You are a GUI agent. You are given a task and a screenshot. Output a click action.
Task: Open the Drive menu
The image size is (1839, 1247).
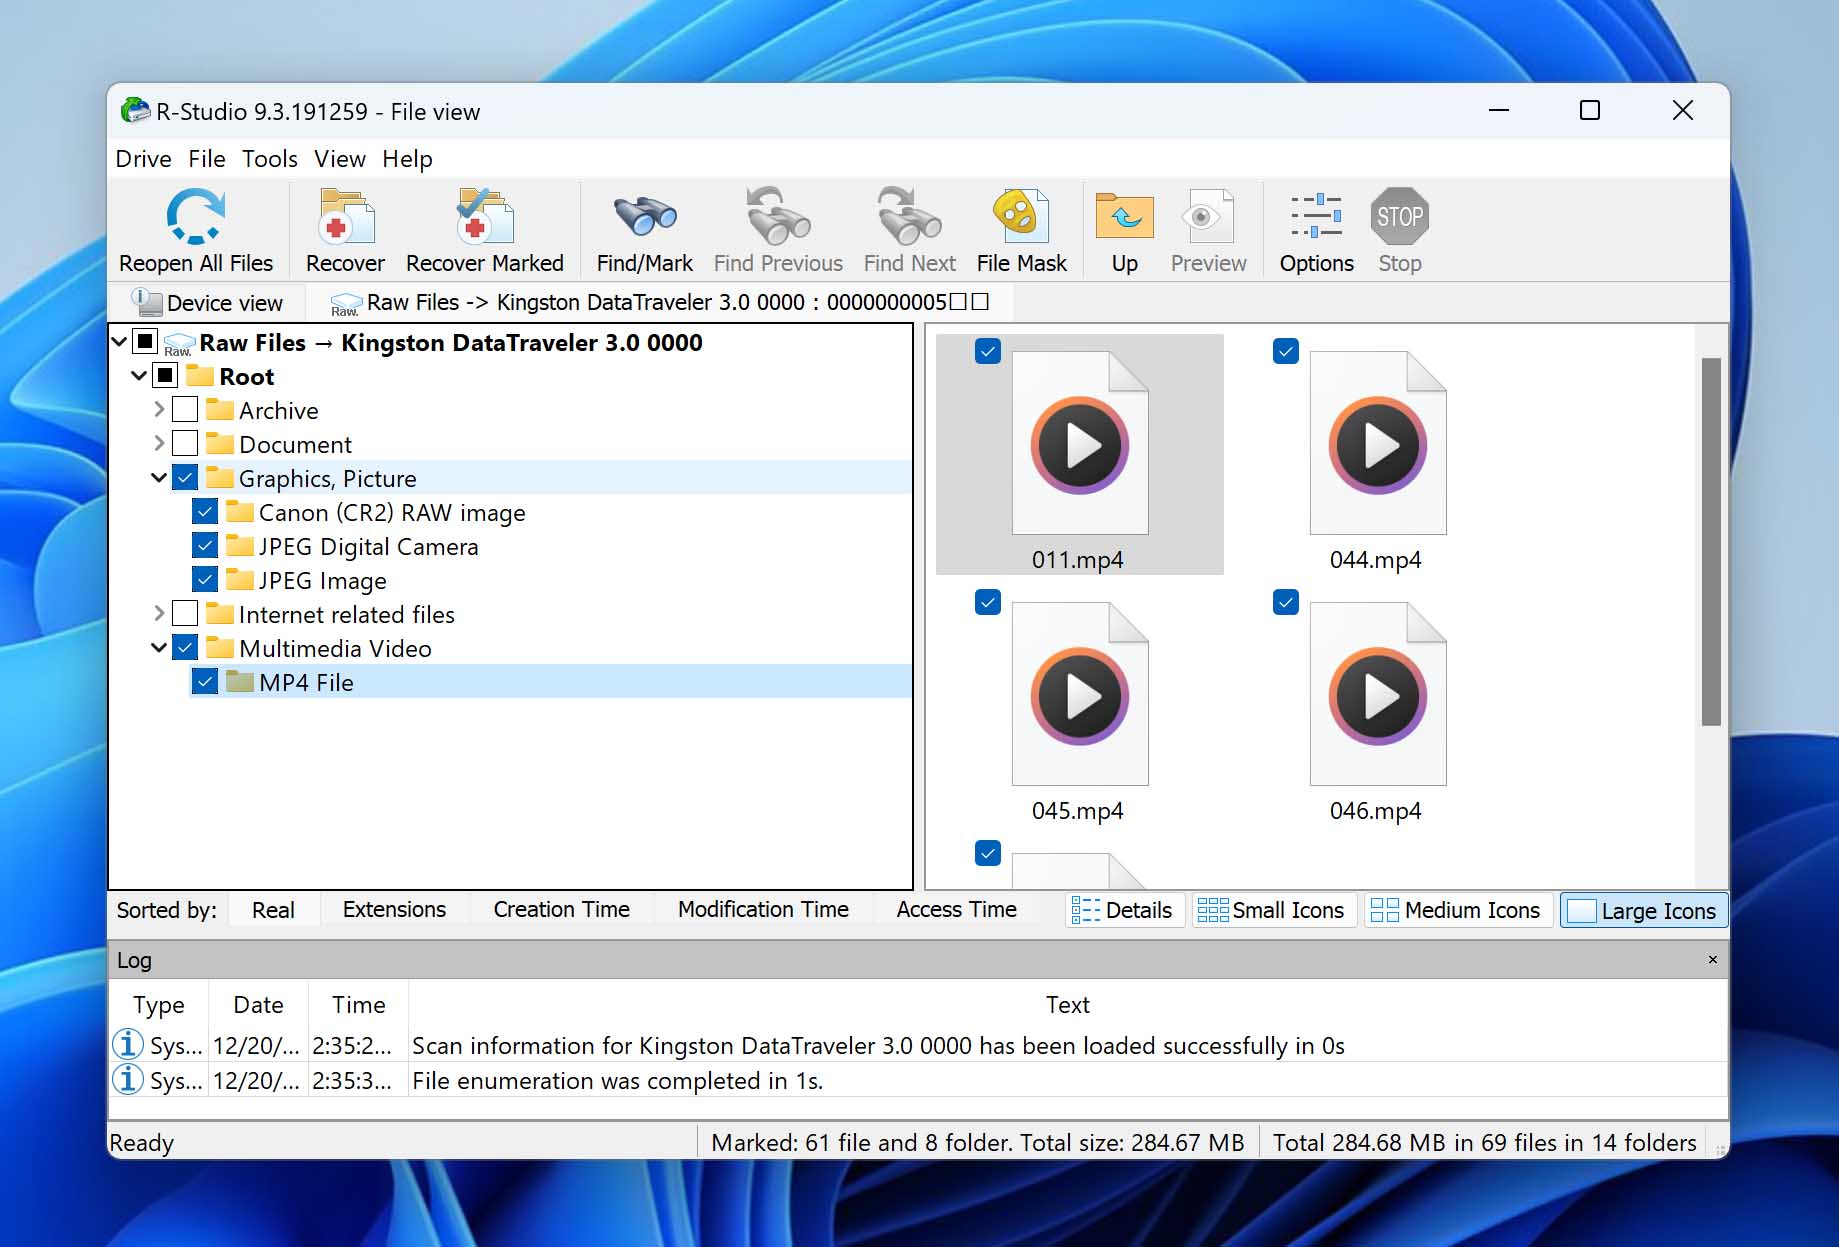click(143, 159)
